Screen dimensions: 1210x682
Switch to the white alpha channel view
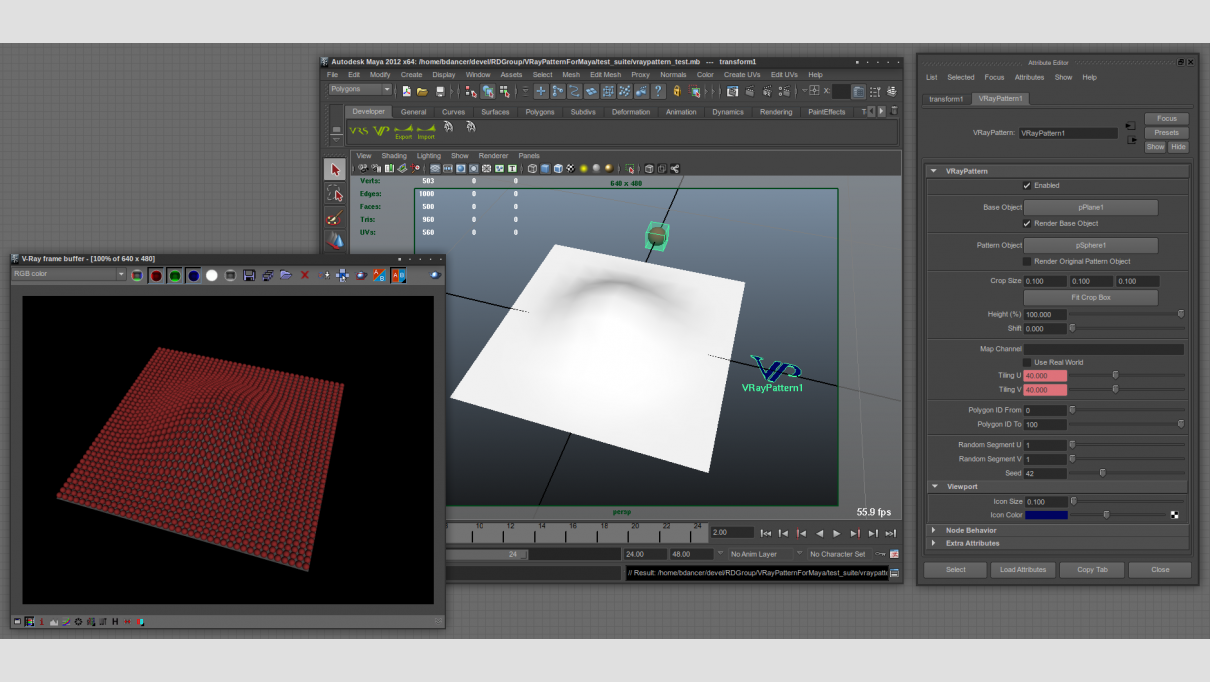(212, 275)
